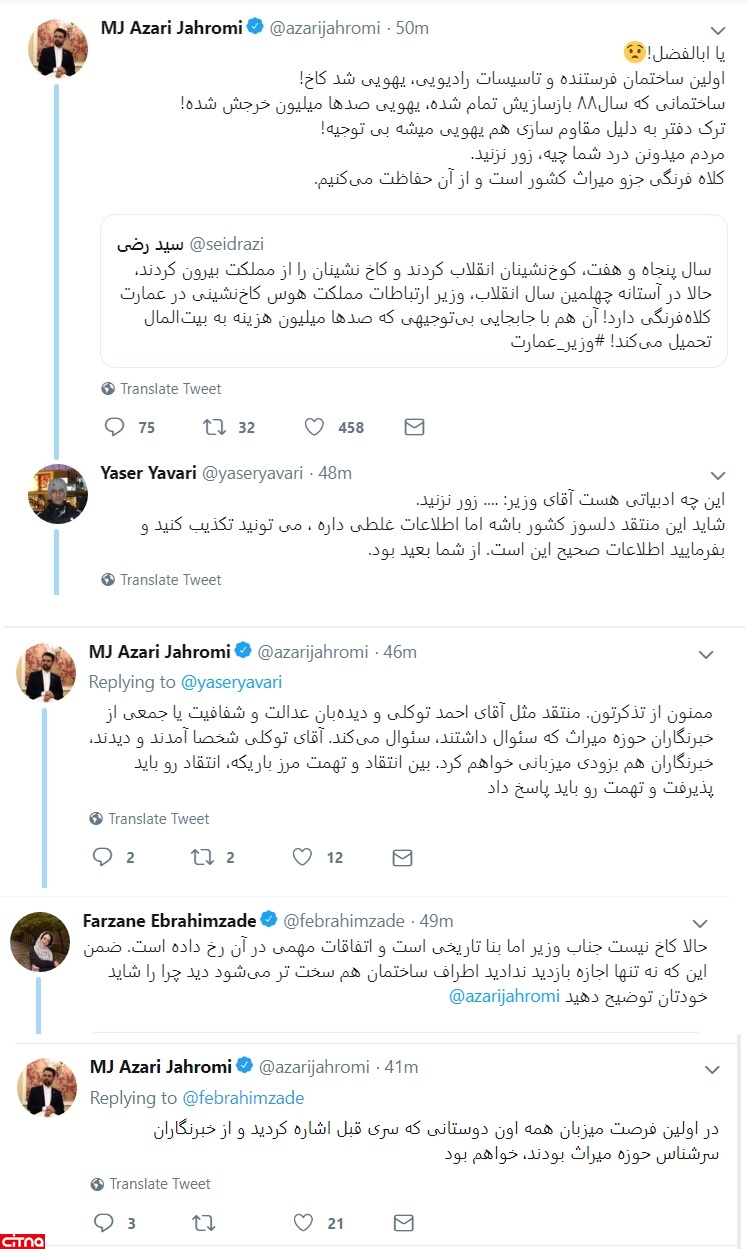Like the last tweet with 21 likes

coord(304,1222)
